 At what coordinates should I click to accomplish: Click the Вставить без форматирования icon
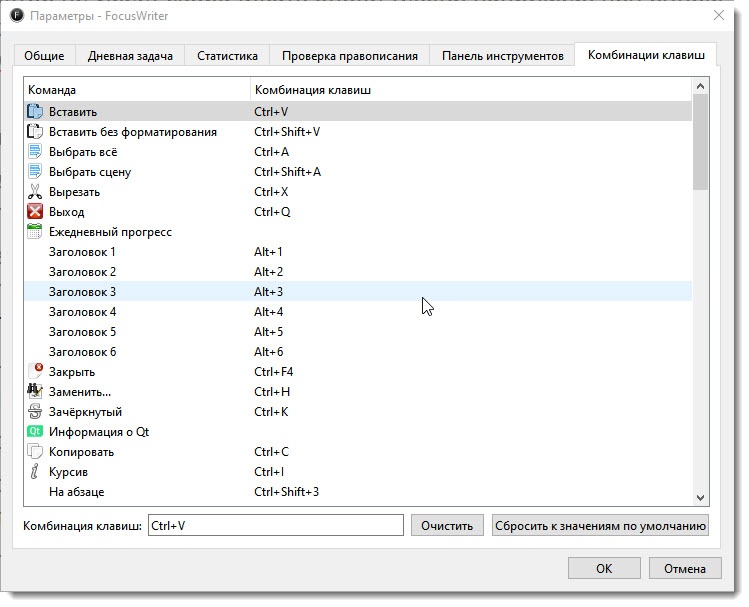[35, 132]
